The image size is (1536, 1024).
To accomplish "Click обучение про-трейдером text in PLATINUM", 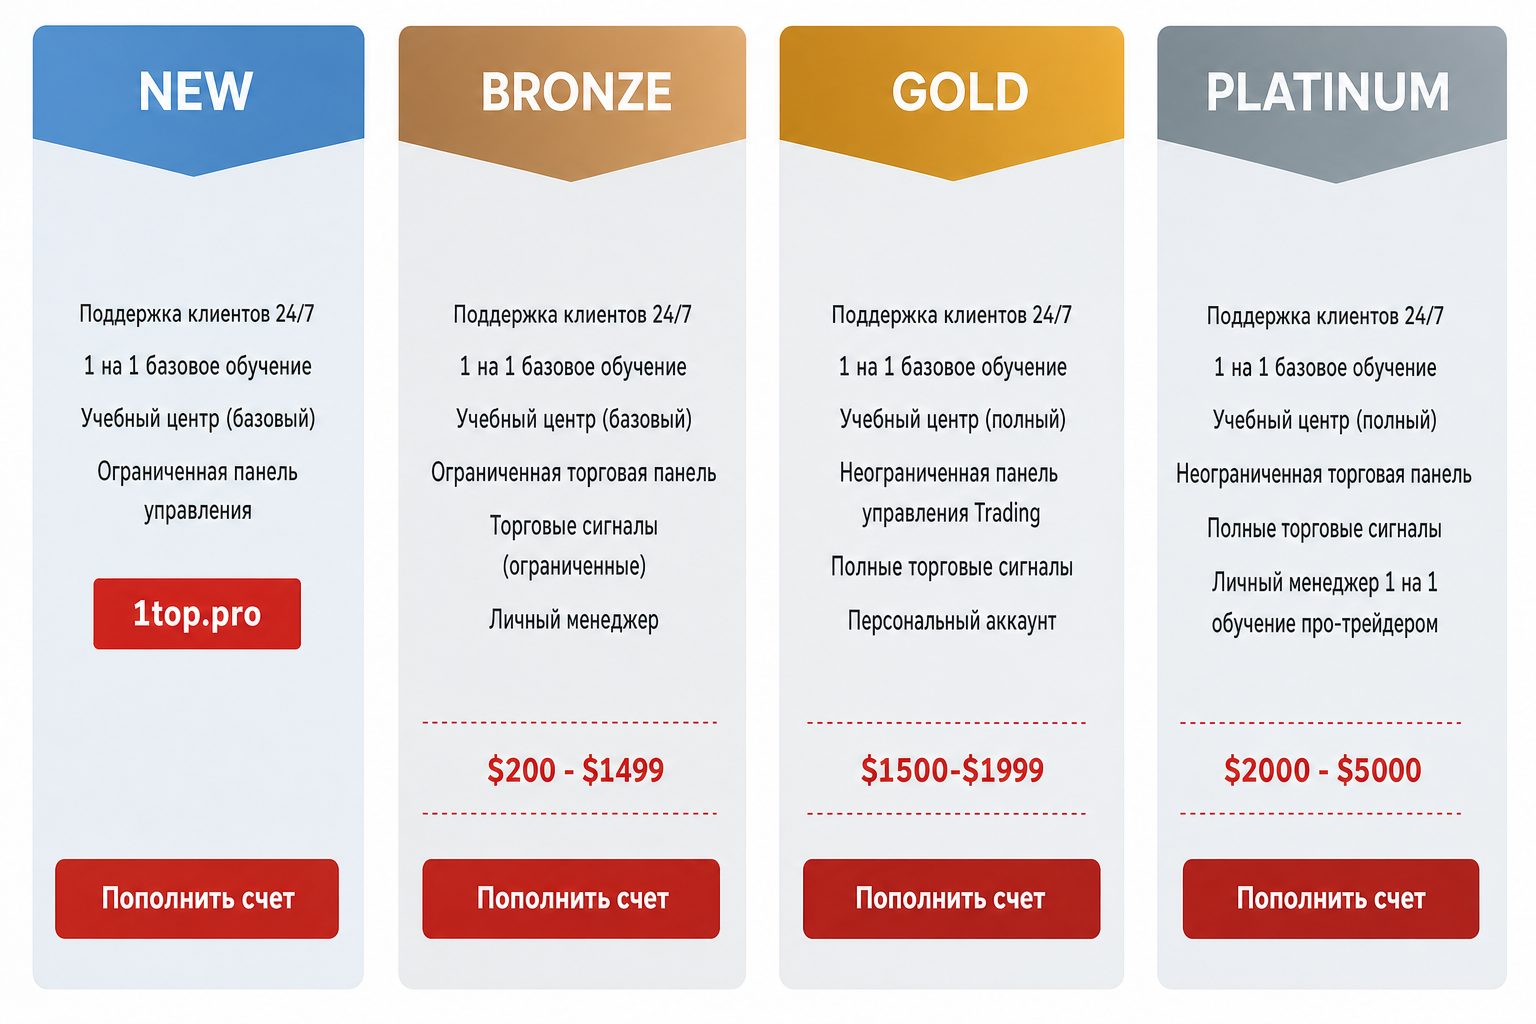I will [x=1324, y=624].
